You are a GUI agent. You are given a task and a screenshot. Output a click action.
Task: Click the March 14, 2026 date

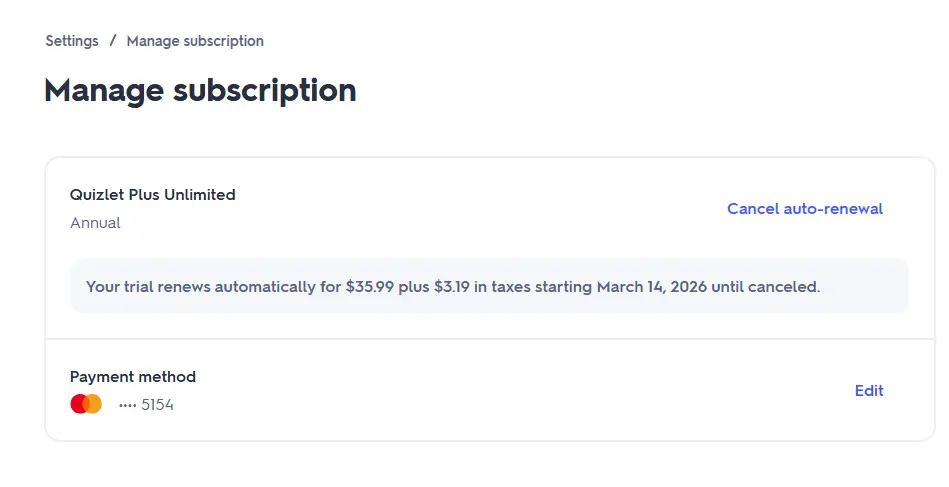652,287
